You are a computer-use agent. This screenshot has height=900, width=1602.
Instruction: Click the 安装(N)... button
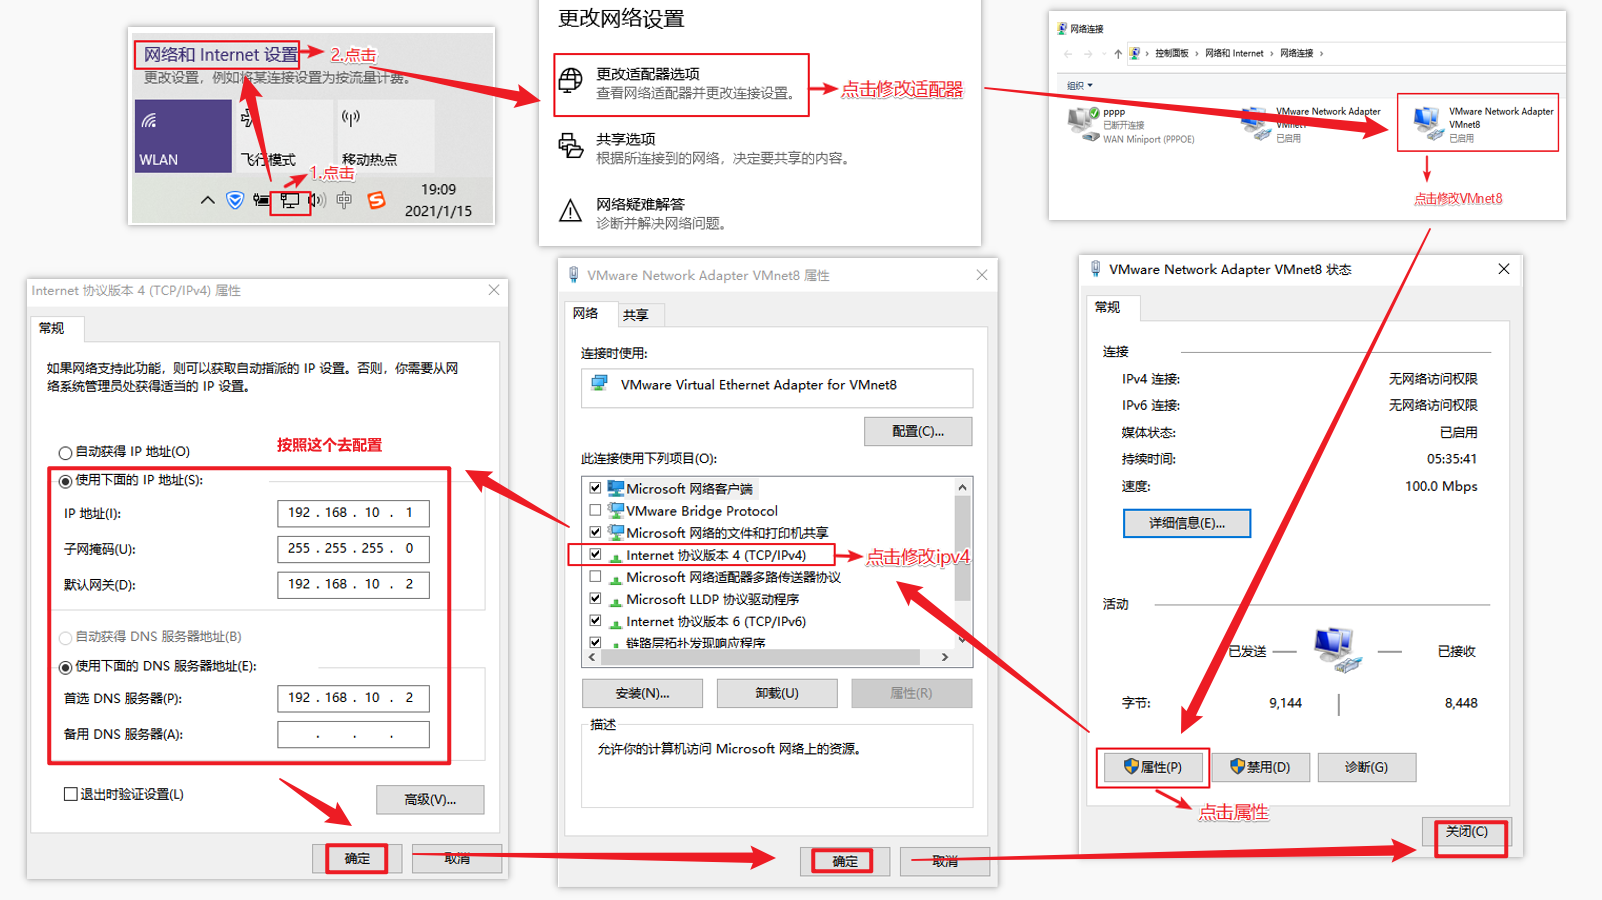click(642, 693)
